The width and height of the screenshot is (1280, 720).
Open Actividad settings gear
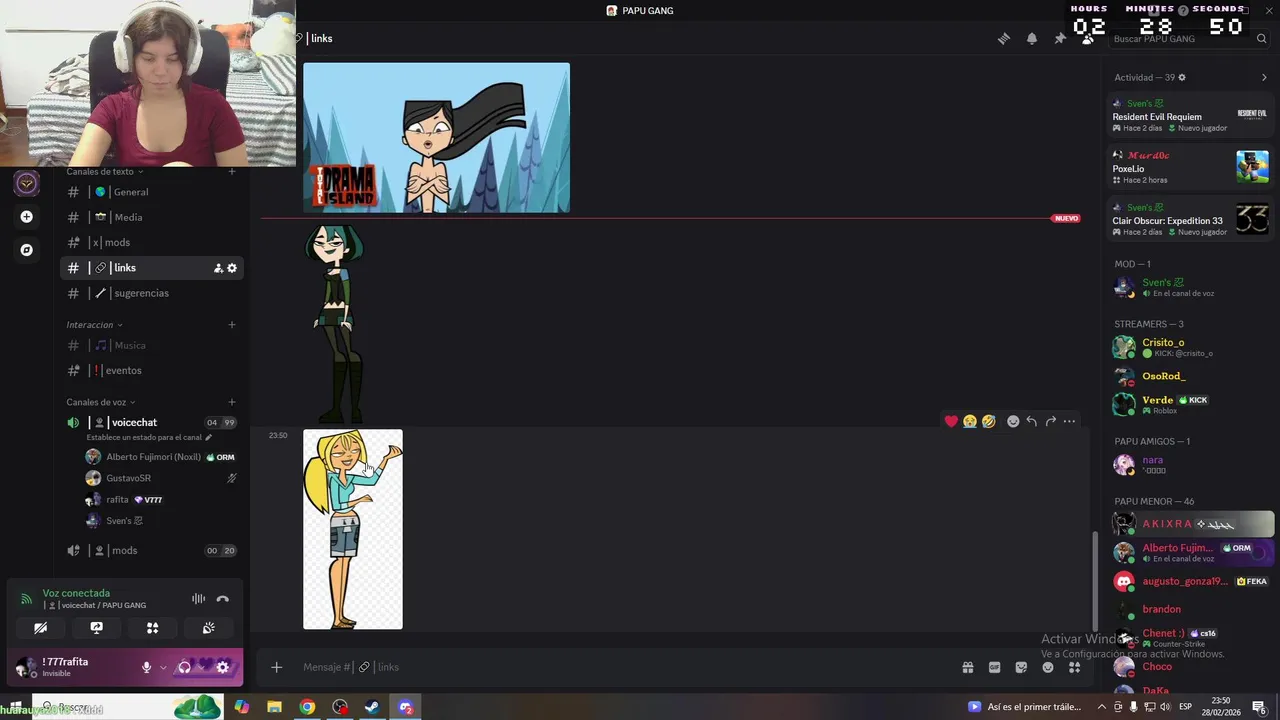1182,77
